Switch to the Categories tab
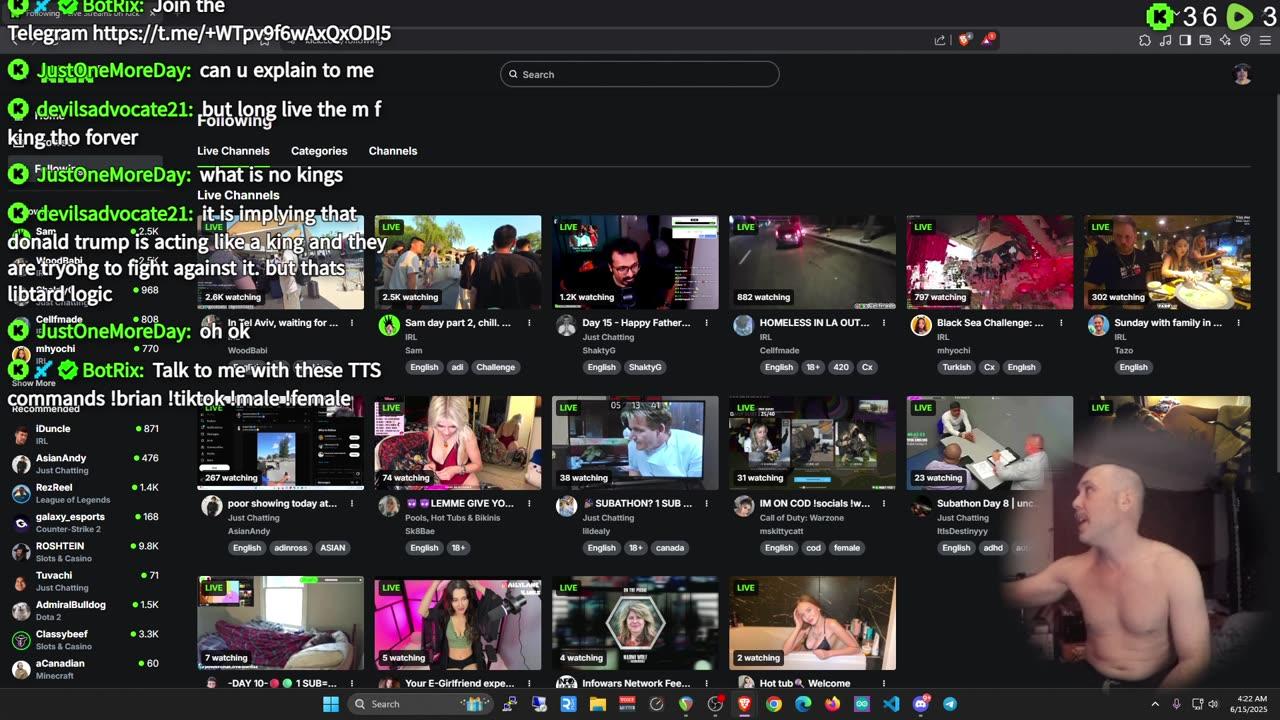The height and width of the screenshot is (720, 1280). [319, 151]
